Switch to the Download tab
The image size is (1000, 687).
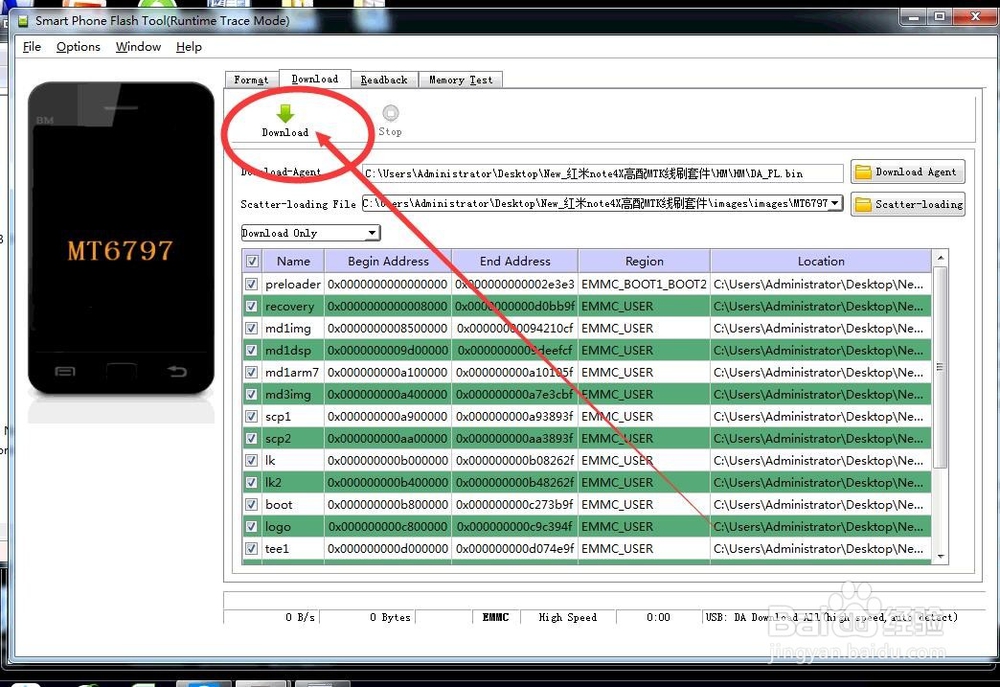click(x=315, y=78)
